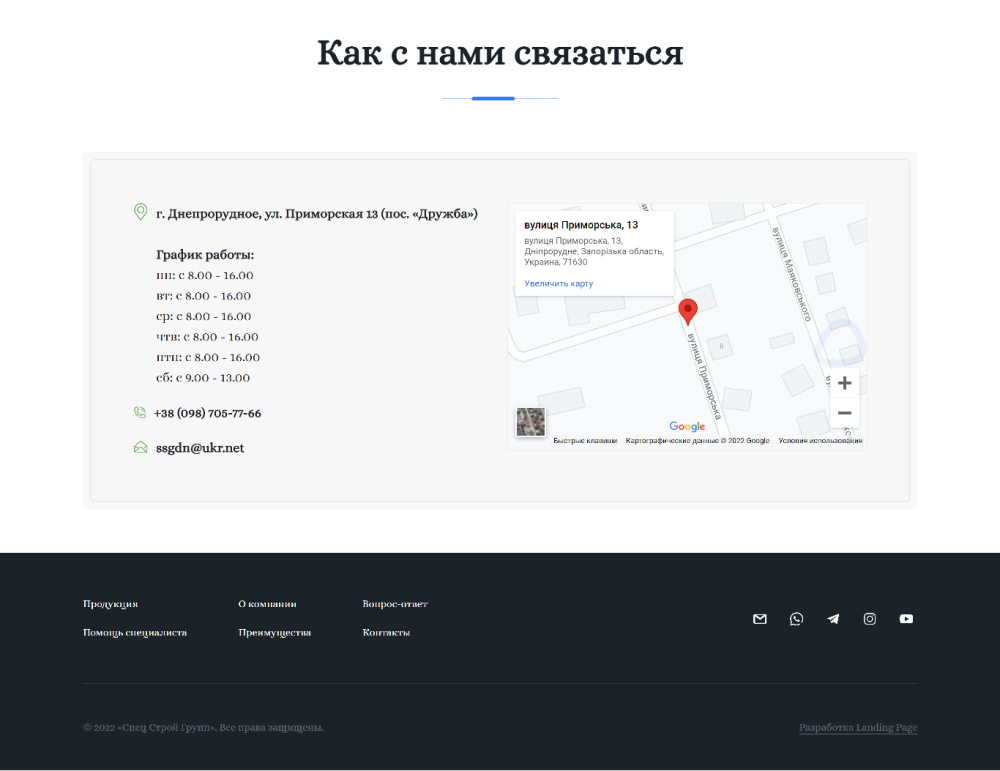Click 'Быстрые клавиши' on the map
The width and height of the screenshot is (1000, 771).
coord(585,441)
